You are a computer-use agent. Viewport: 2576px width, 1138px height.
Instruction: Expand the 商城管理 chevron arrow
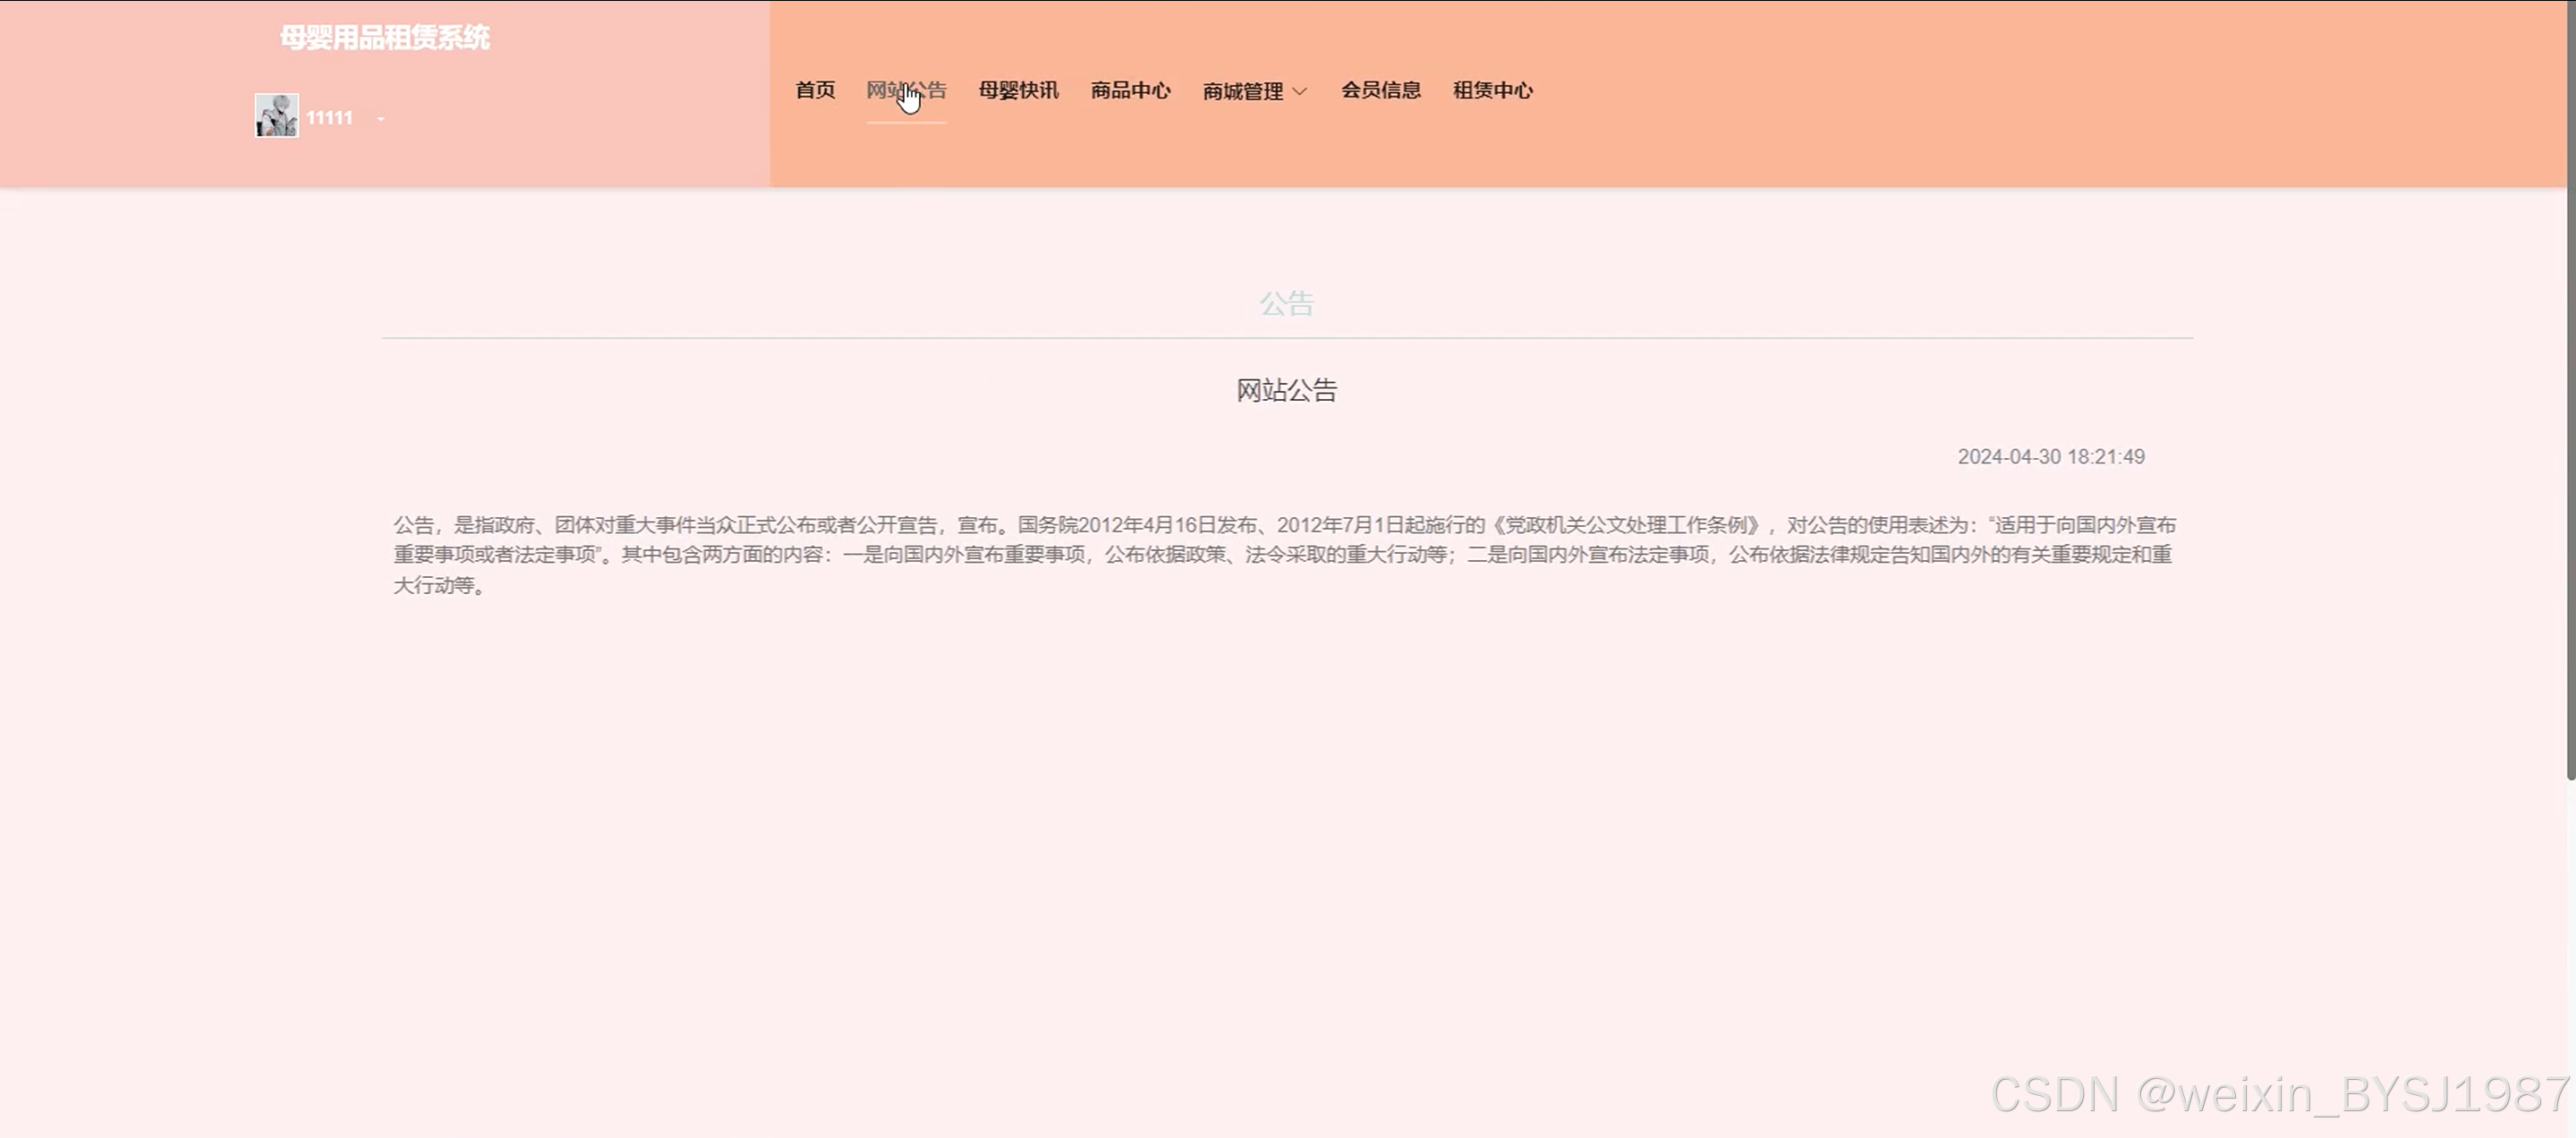1300,91
